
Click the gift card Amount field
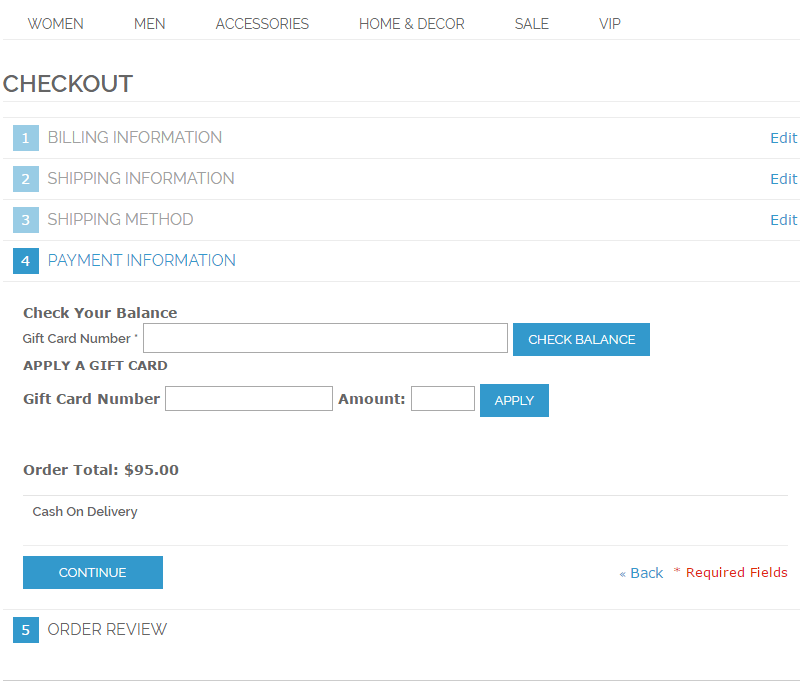click(x=442, y=399)
